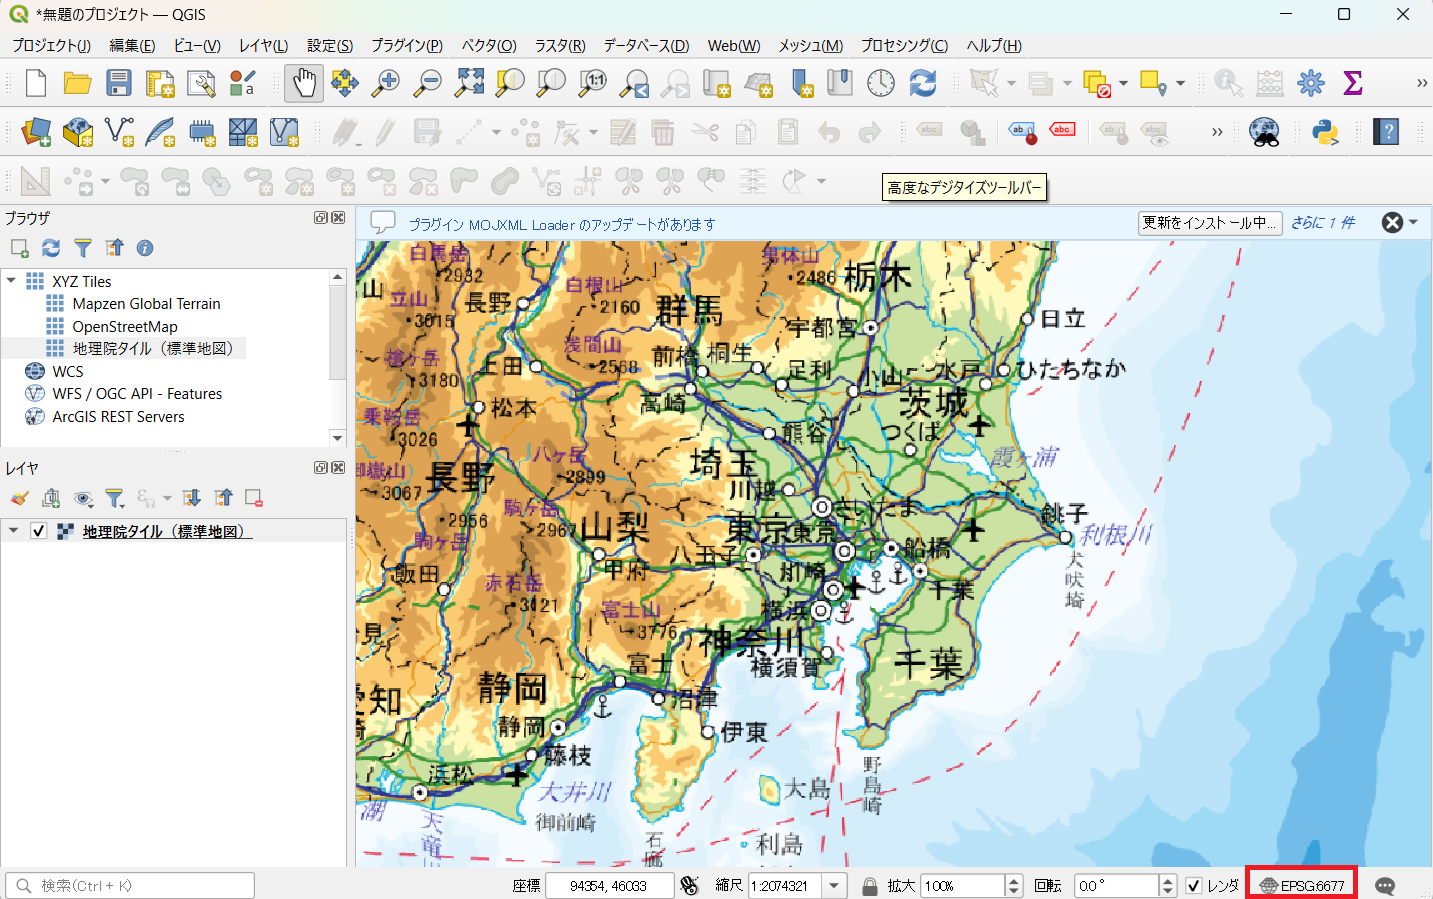1433x899 pixels.
Task: Open the Python console icon
Action: tap(1325, 132)
